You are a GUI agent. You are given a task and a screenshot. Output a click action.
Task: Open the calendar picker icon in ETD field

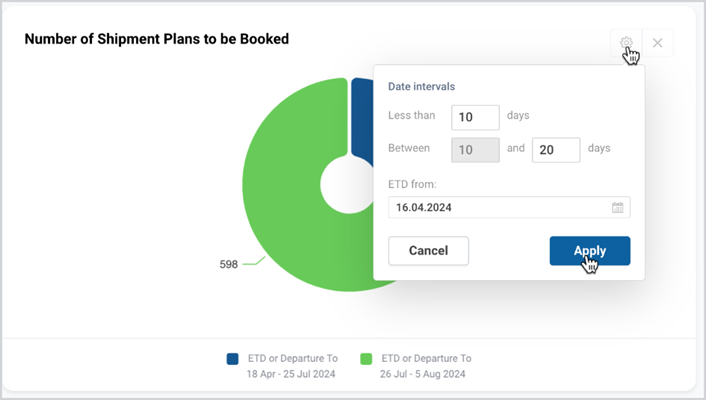(617, 207)
